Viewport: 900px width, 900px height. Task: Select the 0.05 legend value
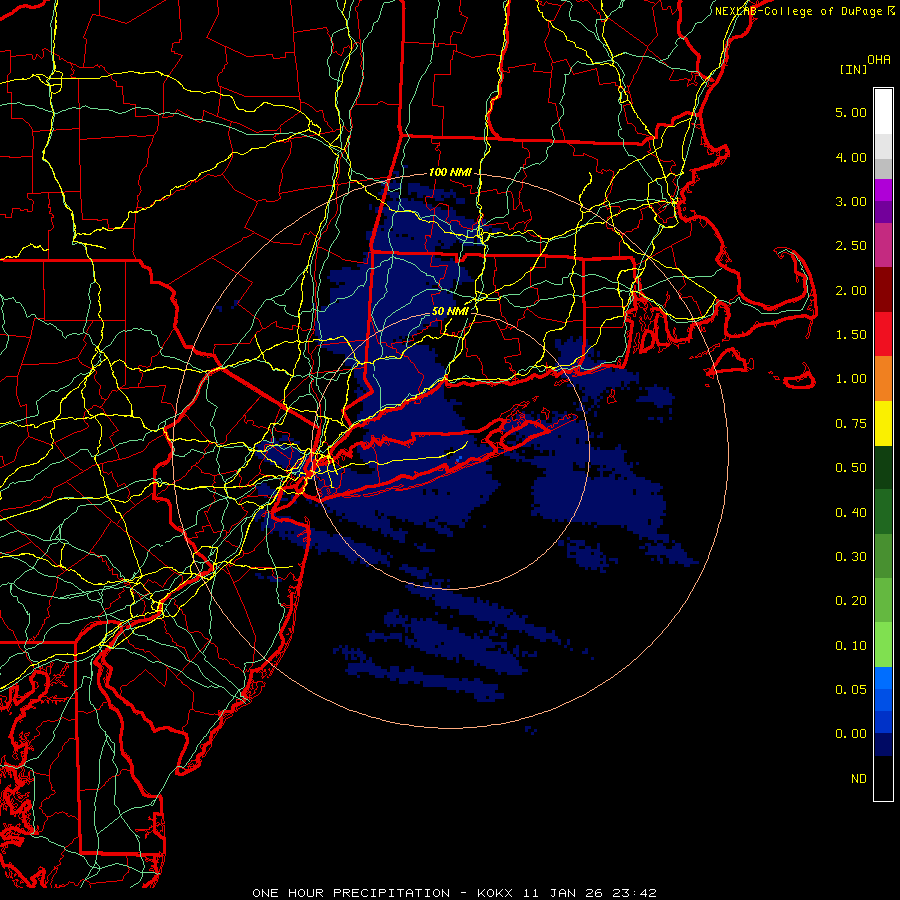[851, 690]
